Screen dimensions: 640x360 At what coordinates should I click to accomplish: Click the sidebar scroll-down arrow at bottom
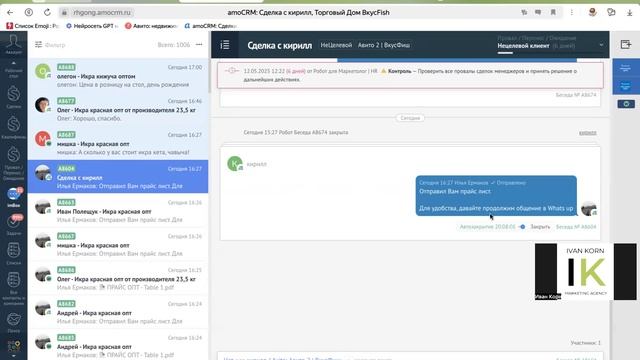13,356
